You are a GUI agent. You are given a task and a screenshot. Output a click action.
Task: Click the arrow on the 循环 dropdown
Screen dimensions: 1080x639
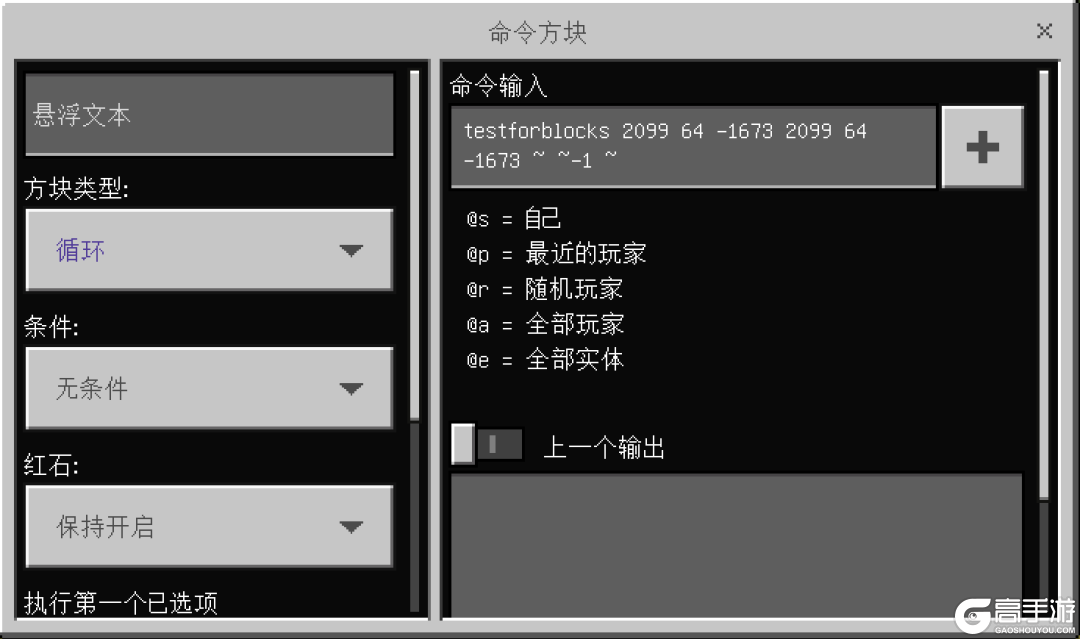tap(351, 251)
